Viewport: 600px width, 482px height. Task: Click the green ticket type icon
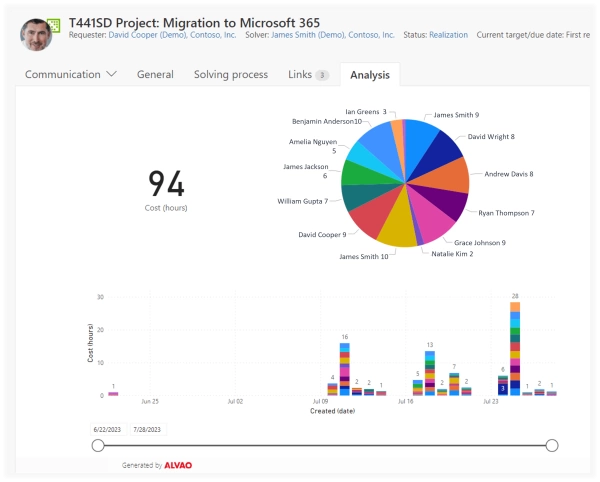click(54, 25)
